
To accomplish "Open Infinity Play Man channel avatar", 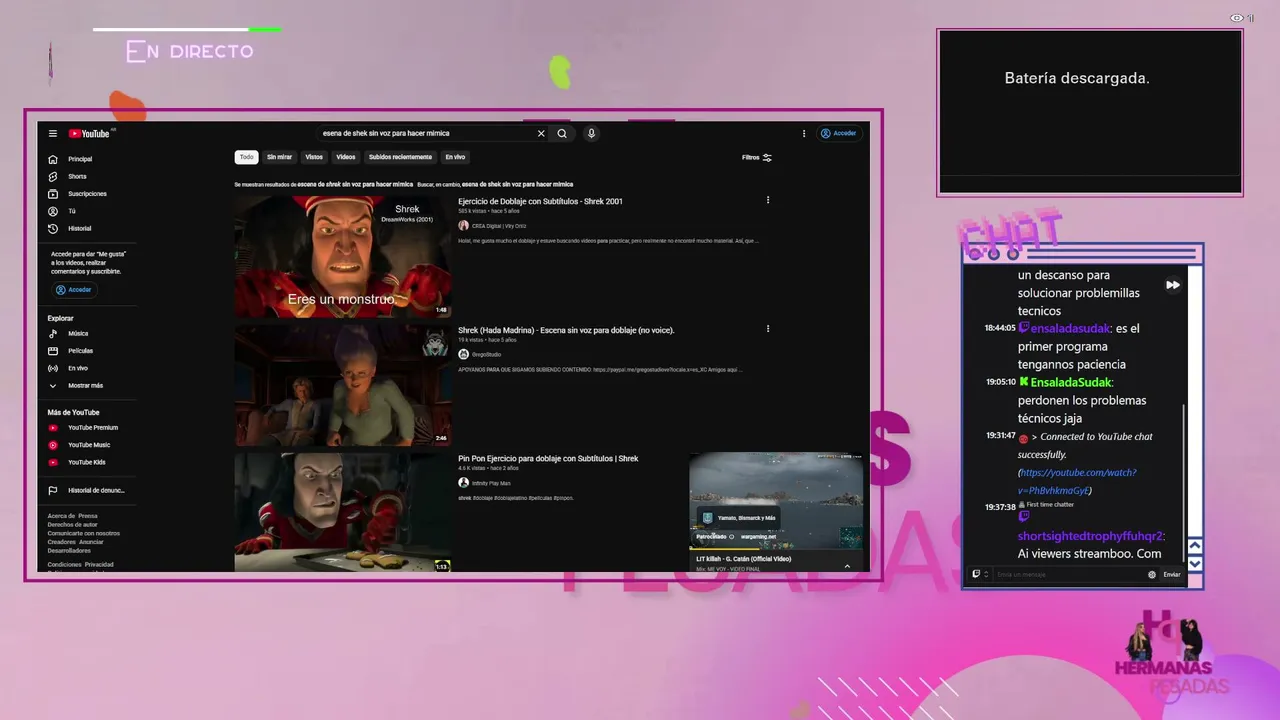I will (463, 483).
